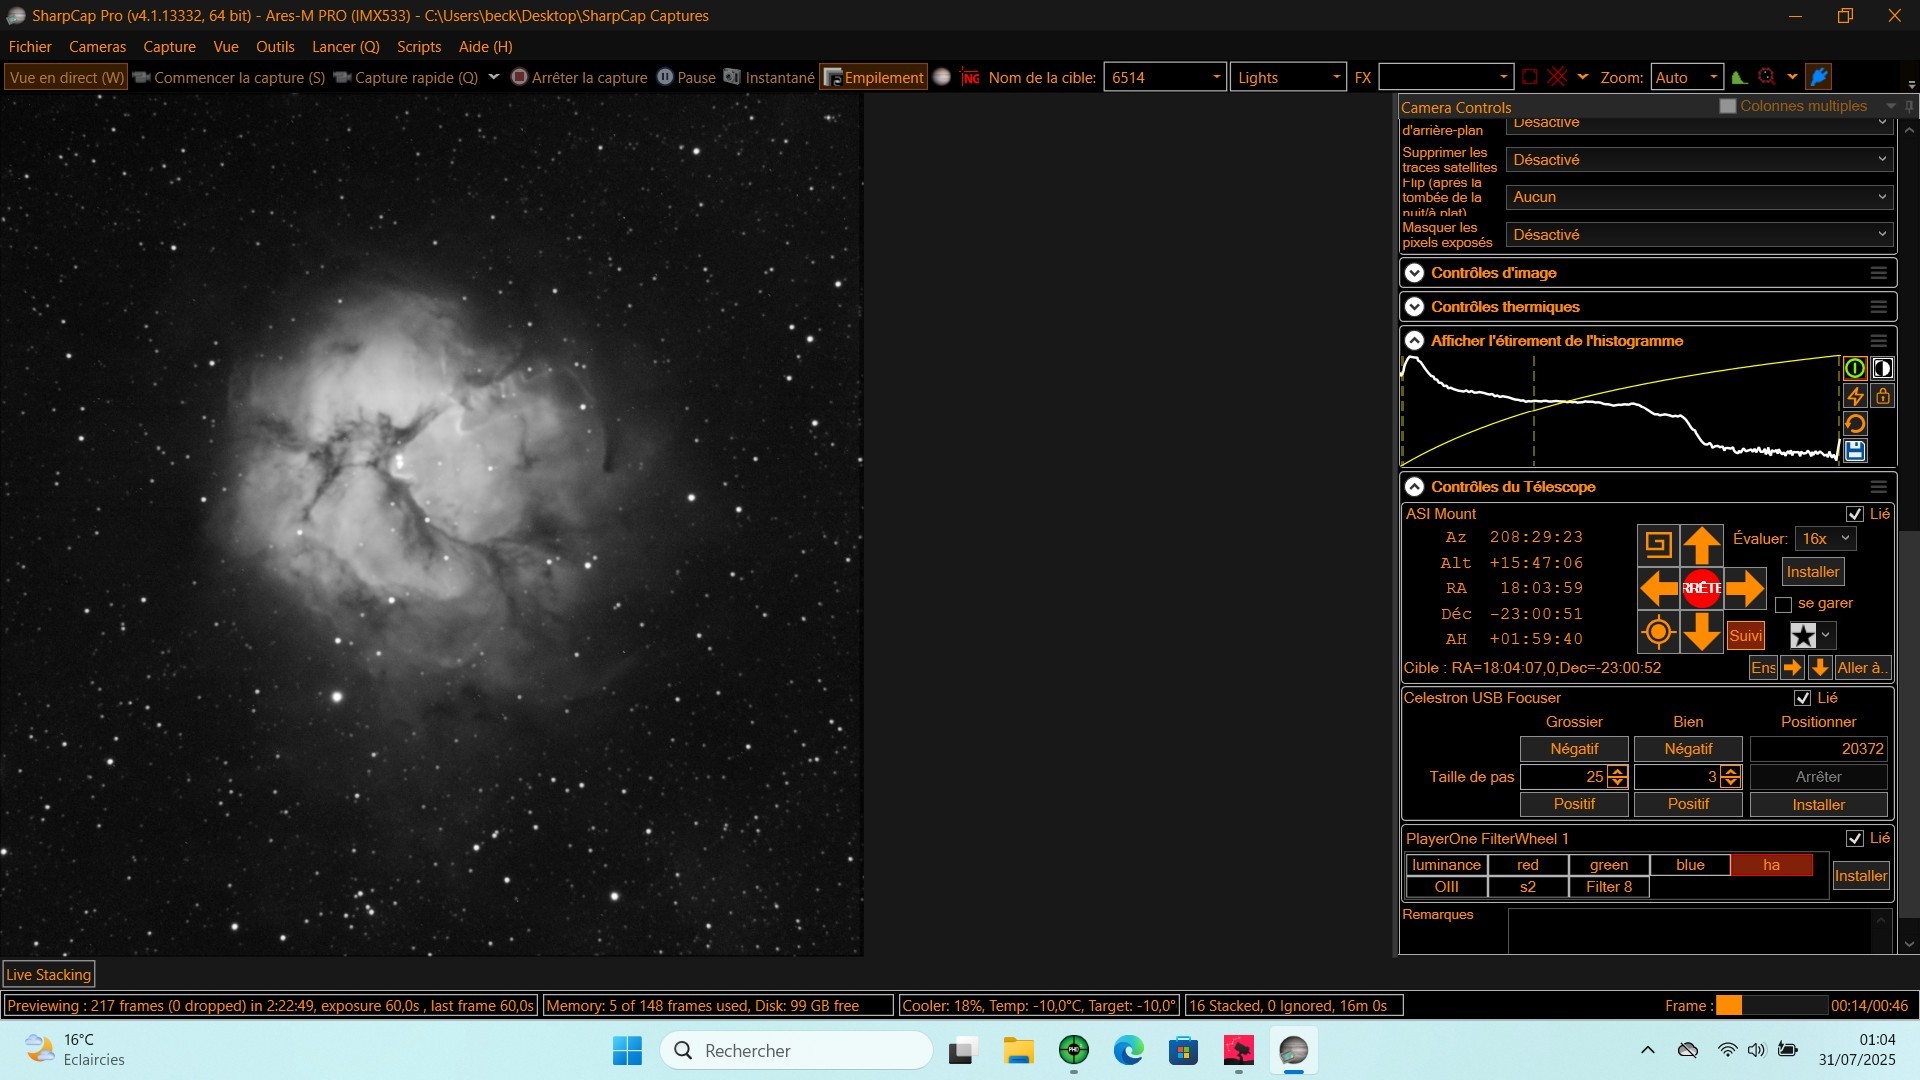Click the Aller à goto button
This screenshot has height=1080, width=1920.
point(1860,668)
